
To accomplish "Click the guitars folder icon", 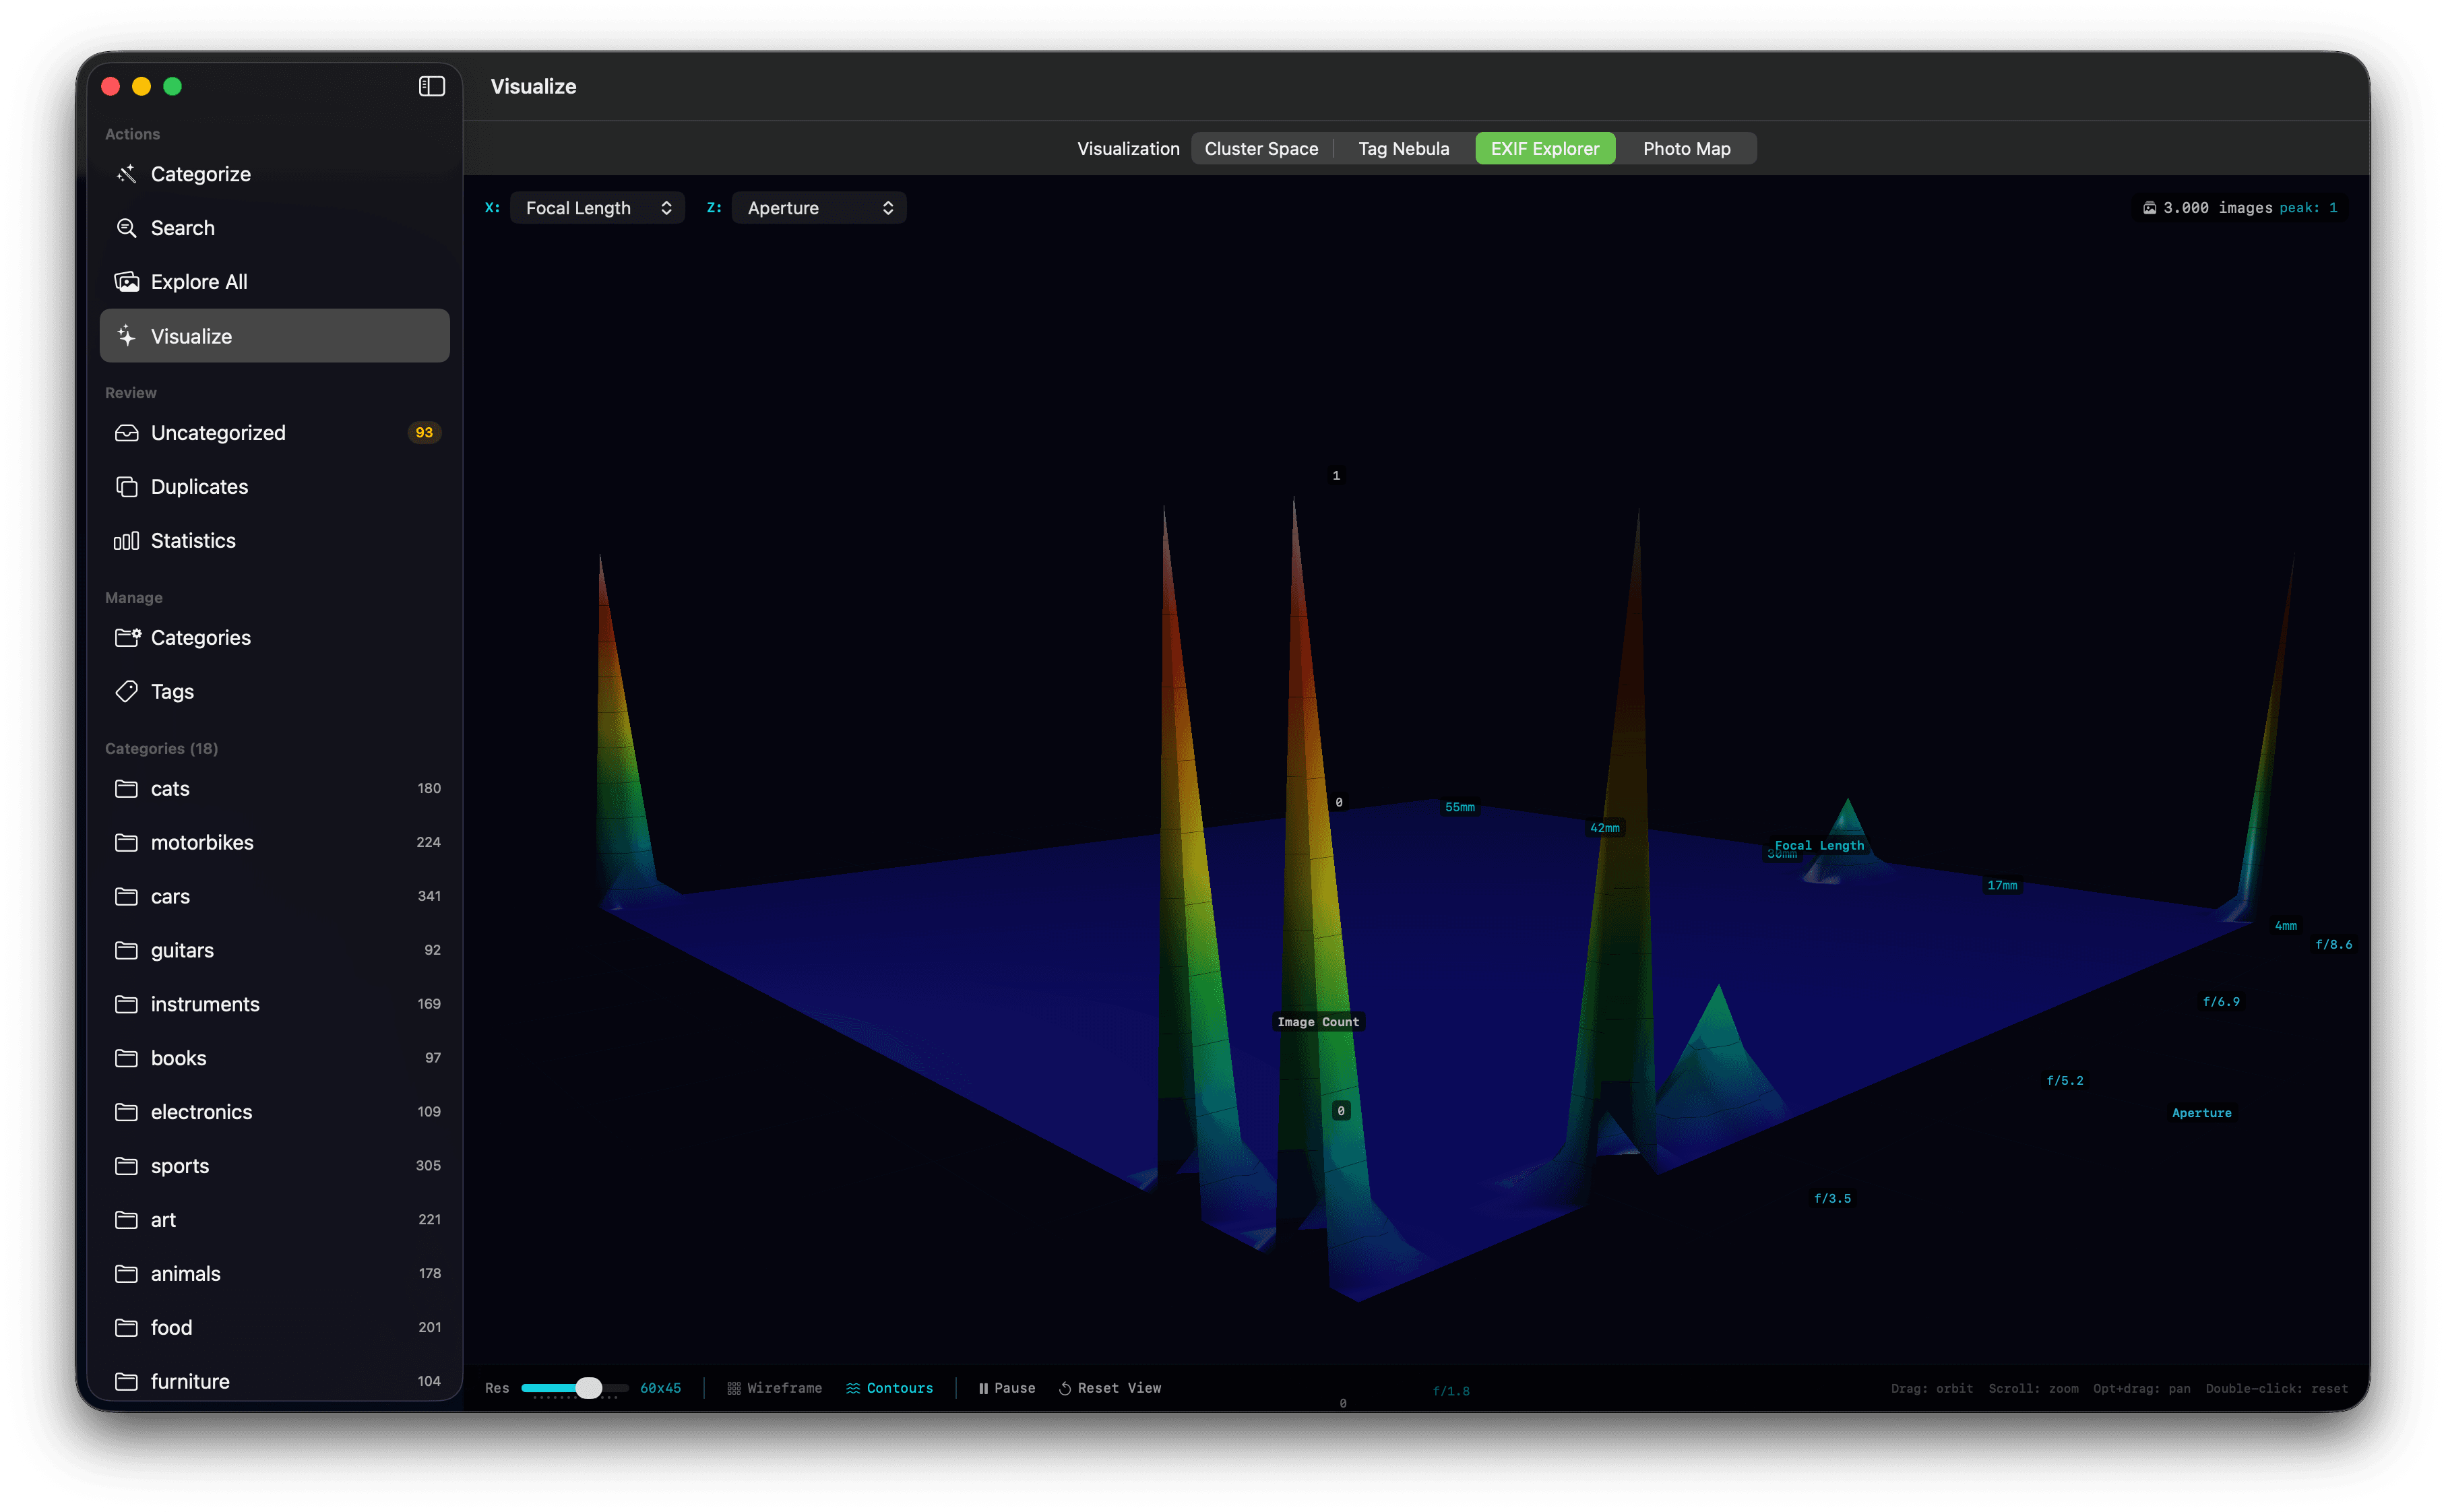I will (x=126, y=950).
